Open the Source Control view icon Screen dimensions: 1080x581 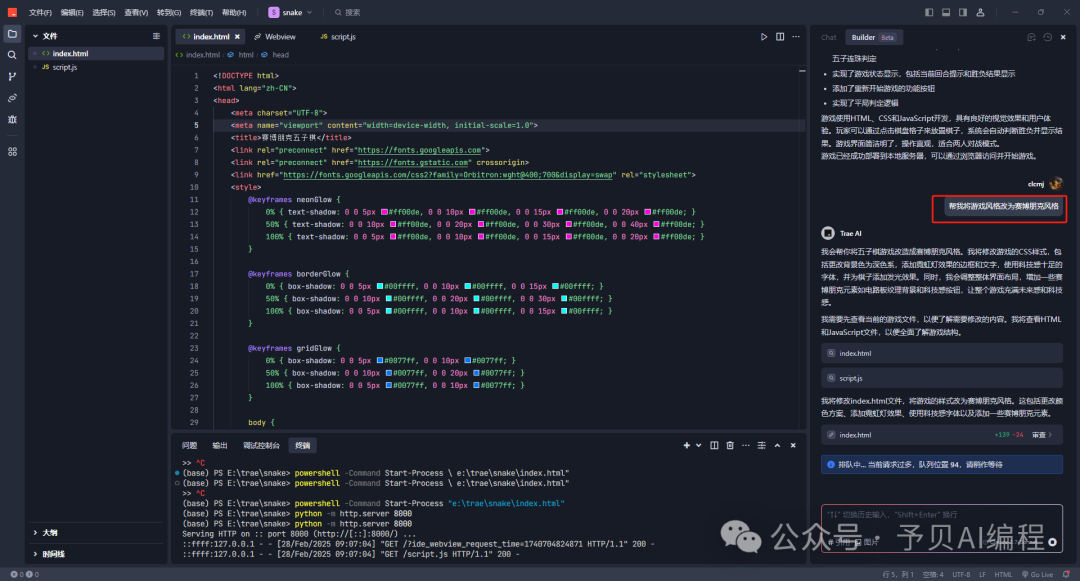[x=12, y=76]
